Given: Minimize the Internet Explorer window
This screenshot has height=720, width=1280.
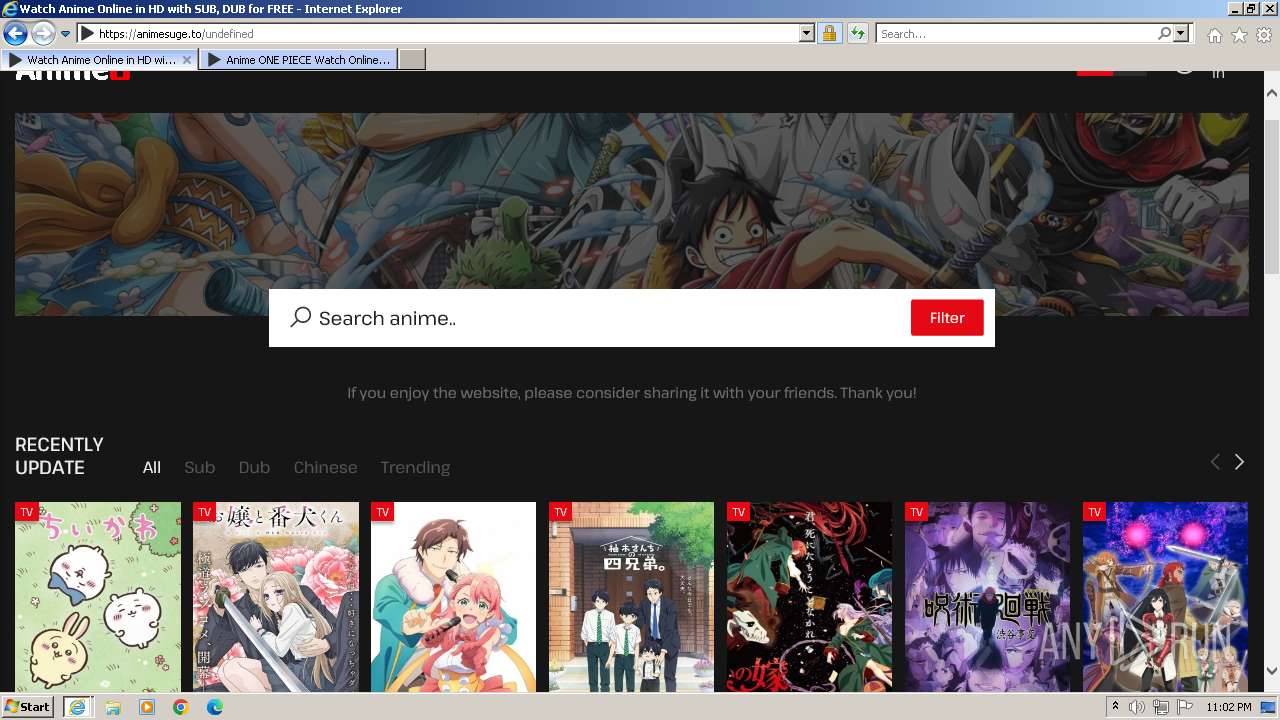Looking at the screenshot, I should [1234, 9].
